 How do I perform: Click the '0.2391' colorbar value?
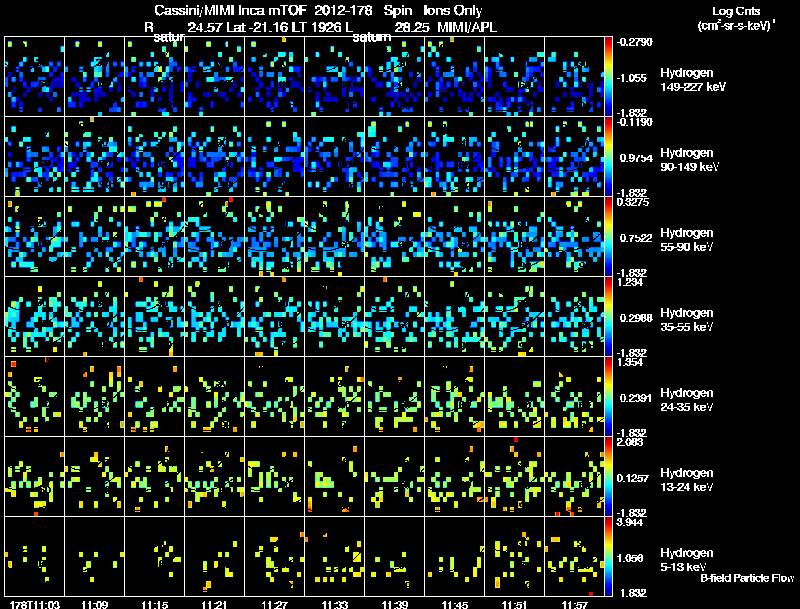pyautogui.click(x=636, y=398)
